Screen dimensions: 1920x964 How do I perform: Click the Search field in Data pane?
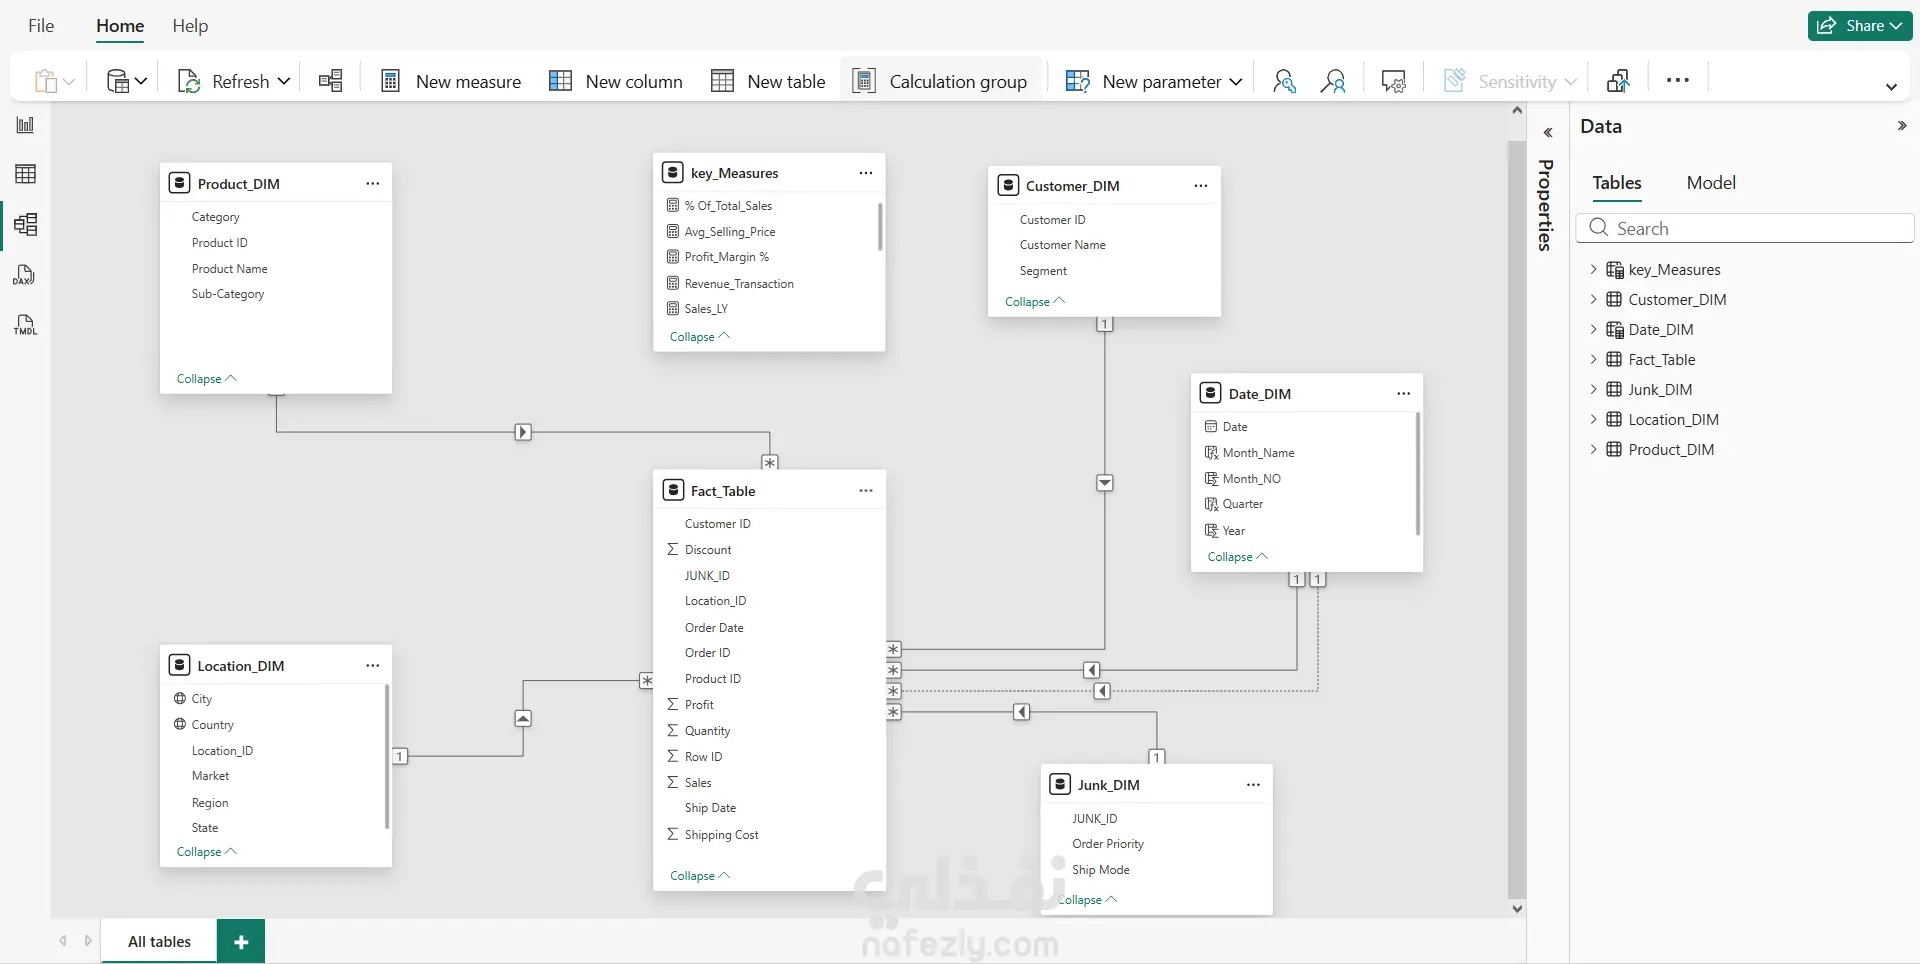point(1745,228)
